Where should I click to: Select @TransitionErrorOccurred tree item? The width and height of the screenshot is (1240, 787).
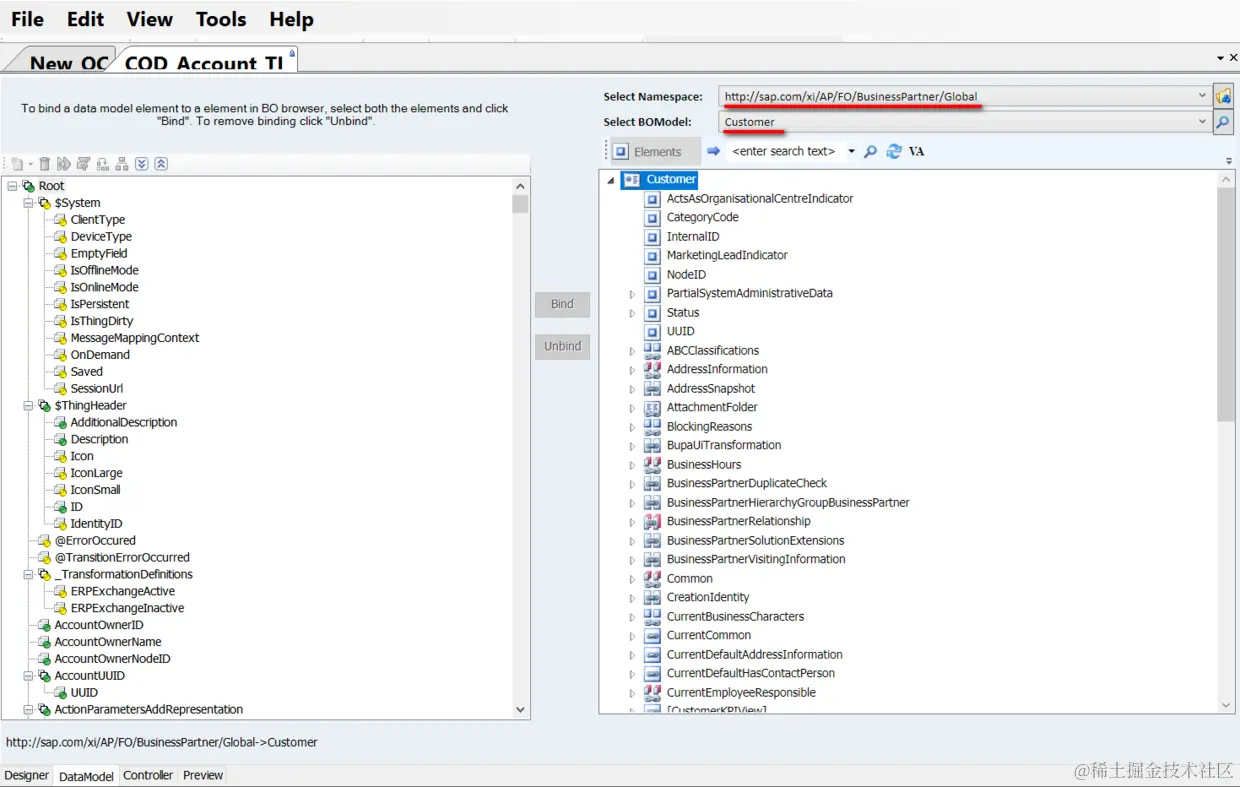(x=122, y=557)
